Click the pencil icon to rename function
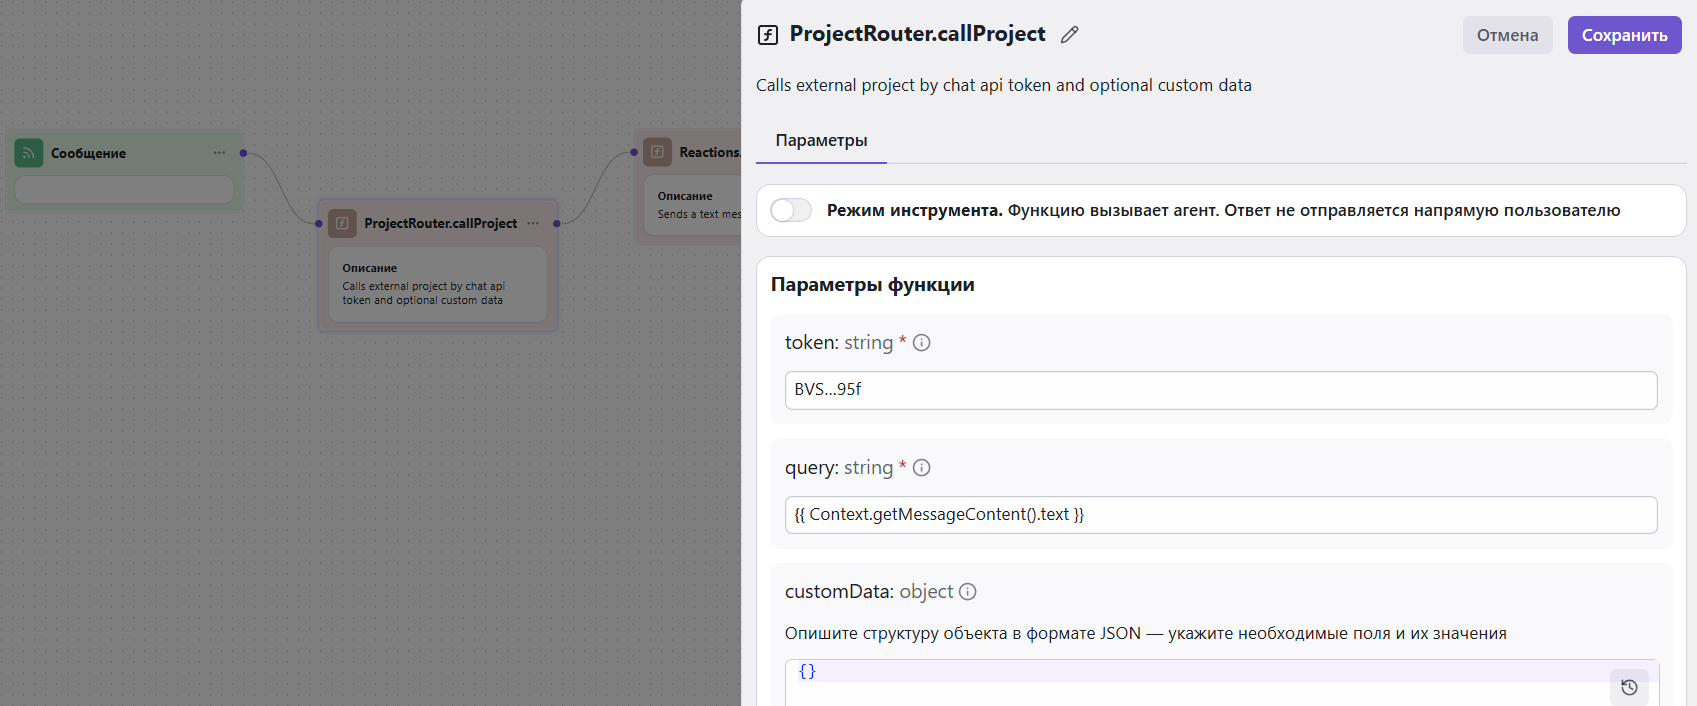Viewport: 1697px width, 706px height. pyautogui.click(x=1069, y=35)
